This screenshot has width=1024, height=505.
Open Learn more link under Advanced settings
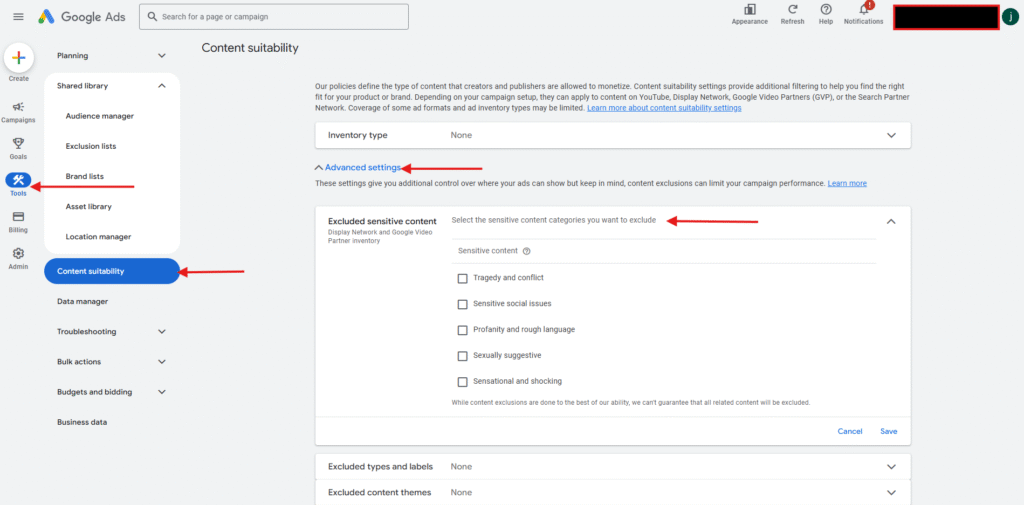pos(847,184)
